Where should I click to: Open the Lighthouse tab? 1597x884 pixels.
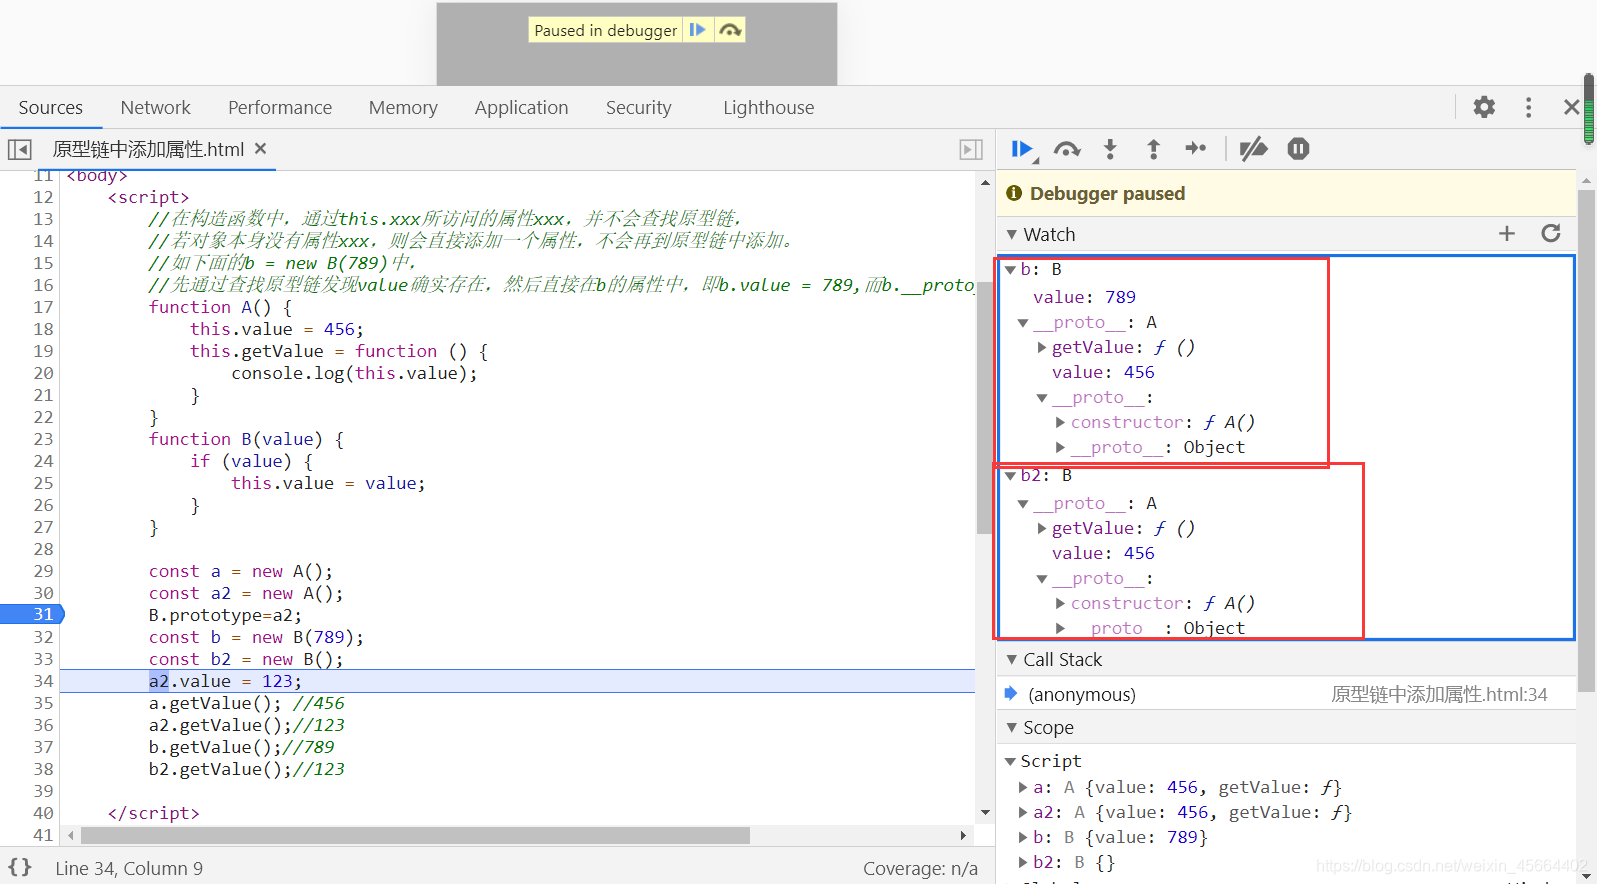pos(768,107)
